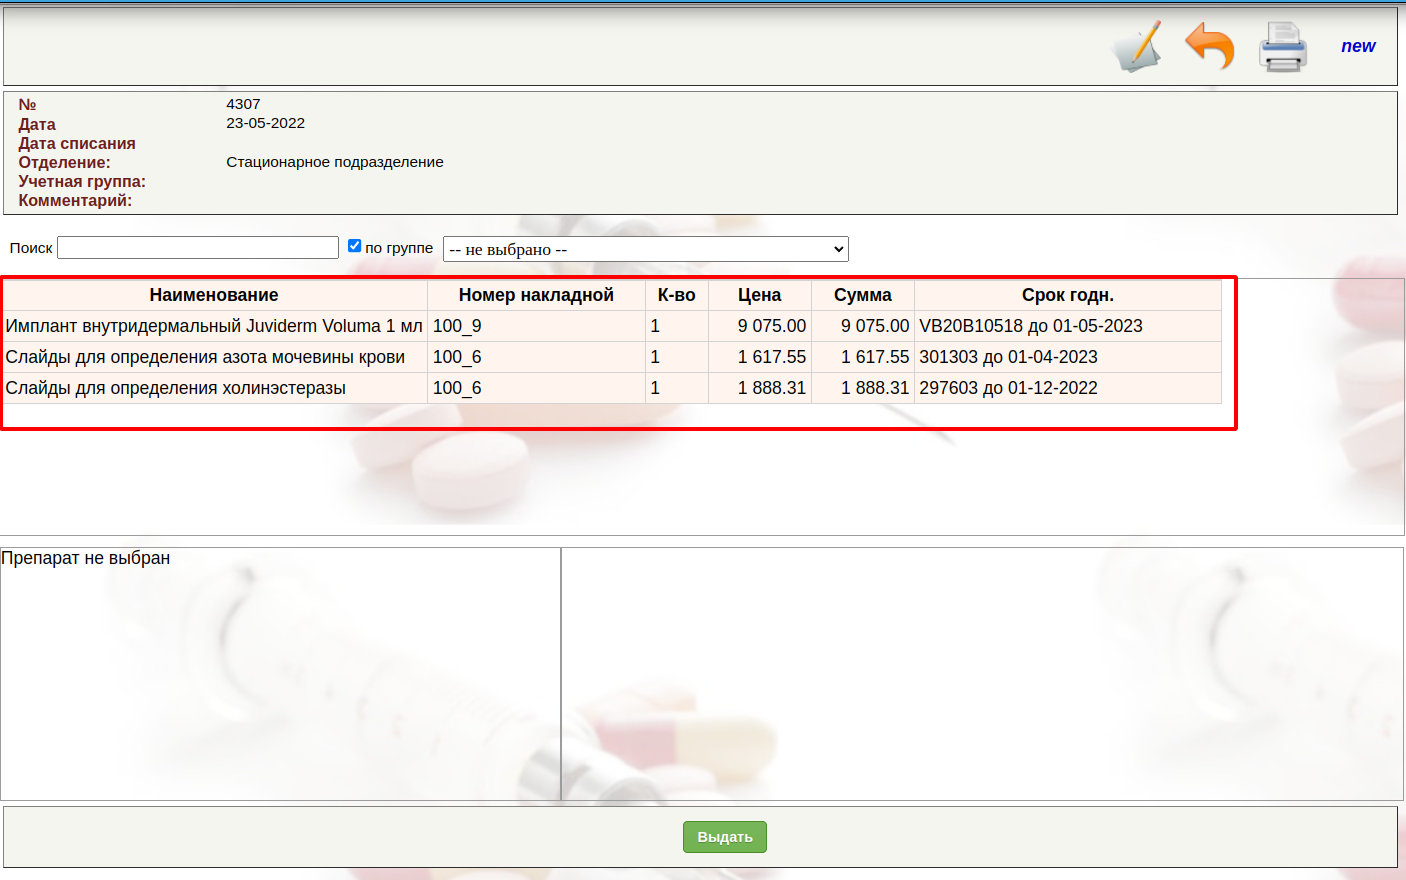Click the Срок годн. column header
1406x880 pixels.
tap(1067, 295)
